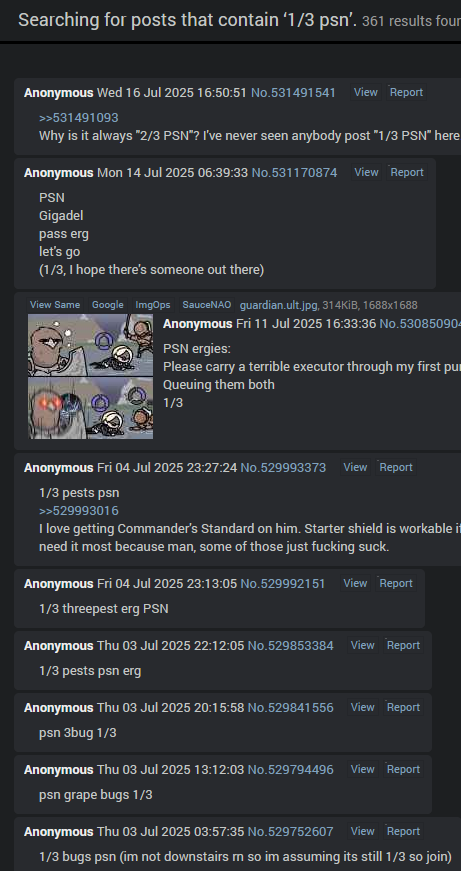This screenshot has width=461, height=871.
Task: Report post No.529992151
Action: pyautogui.click(x=395, y=584)
